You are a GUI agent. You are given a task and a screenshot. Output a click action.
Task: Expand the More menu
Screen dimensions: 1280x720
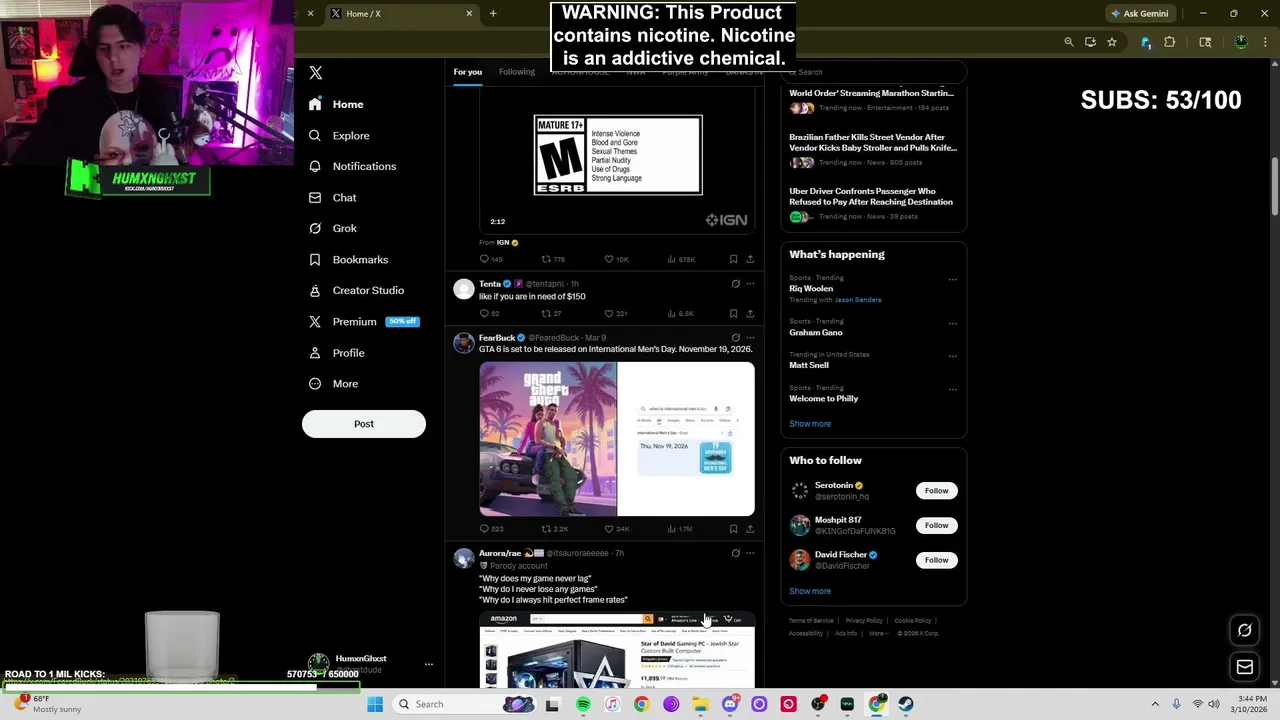334,383
